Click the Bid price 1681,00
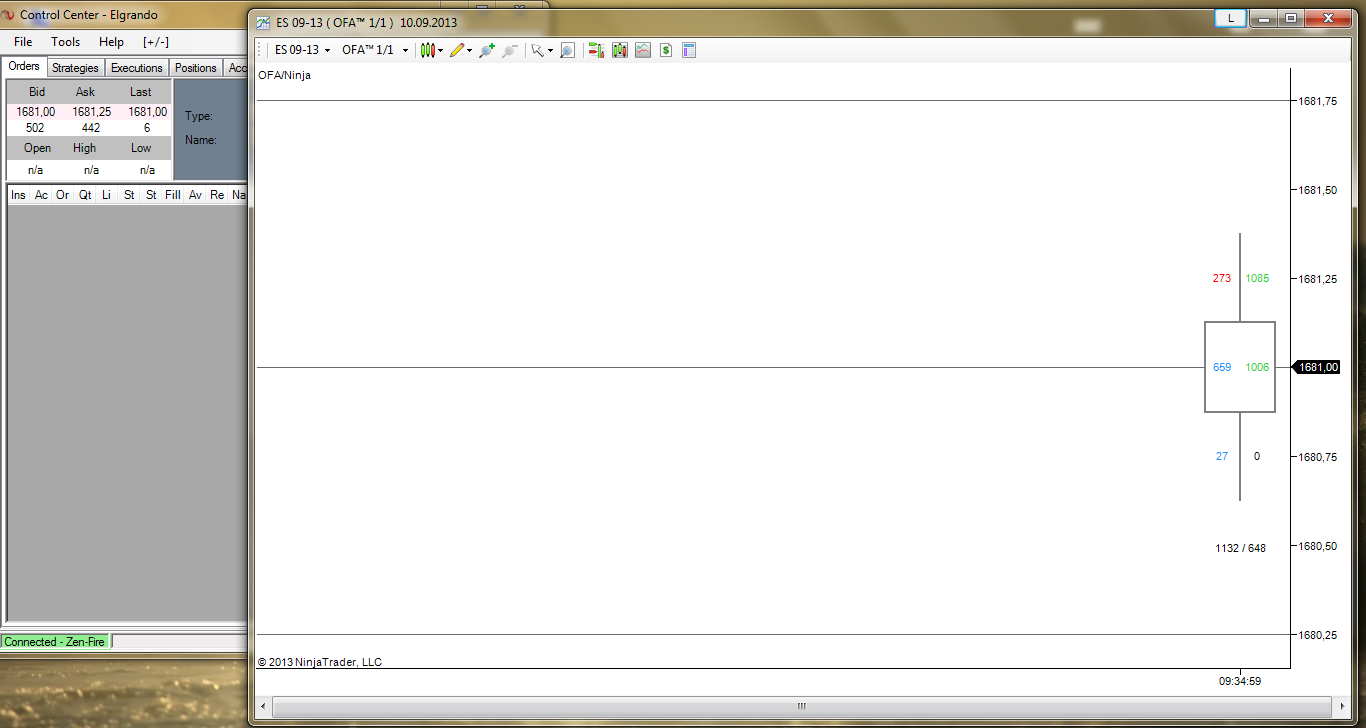This screenshot has height=728, width=1366. coord(36,112)
